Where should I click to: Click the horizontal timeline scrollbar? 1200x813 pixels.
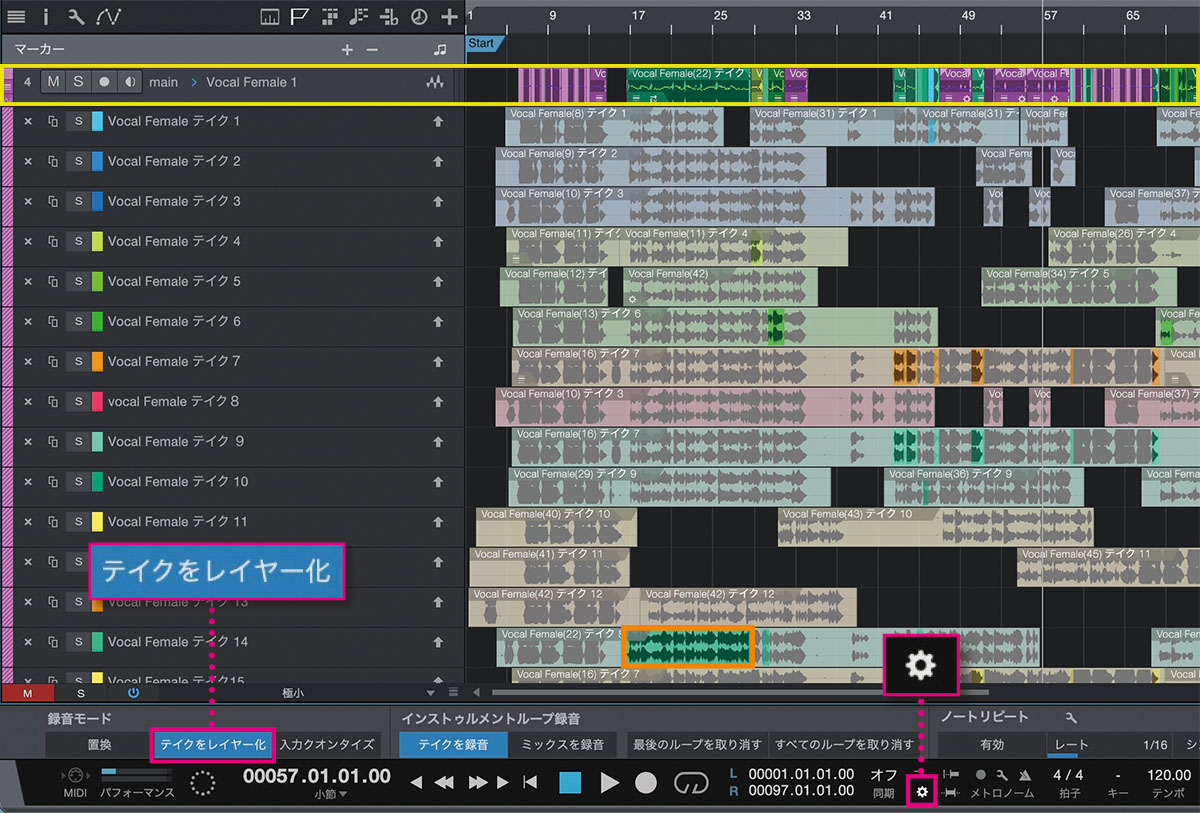click(740, 692)
